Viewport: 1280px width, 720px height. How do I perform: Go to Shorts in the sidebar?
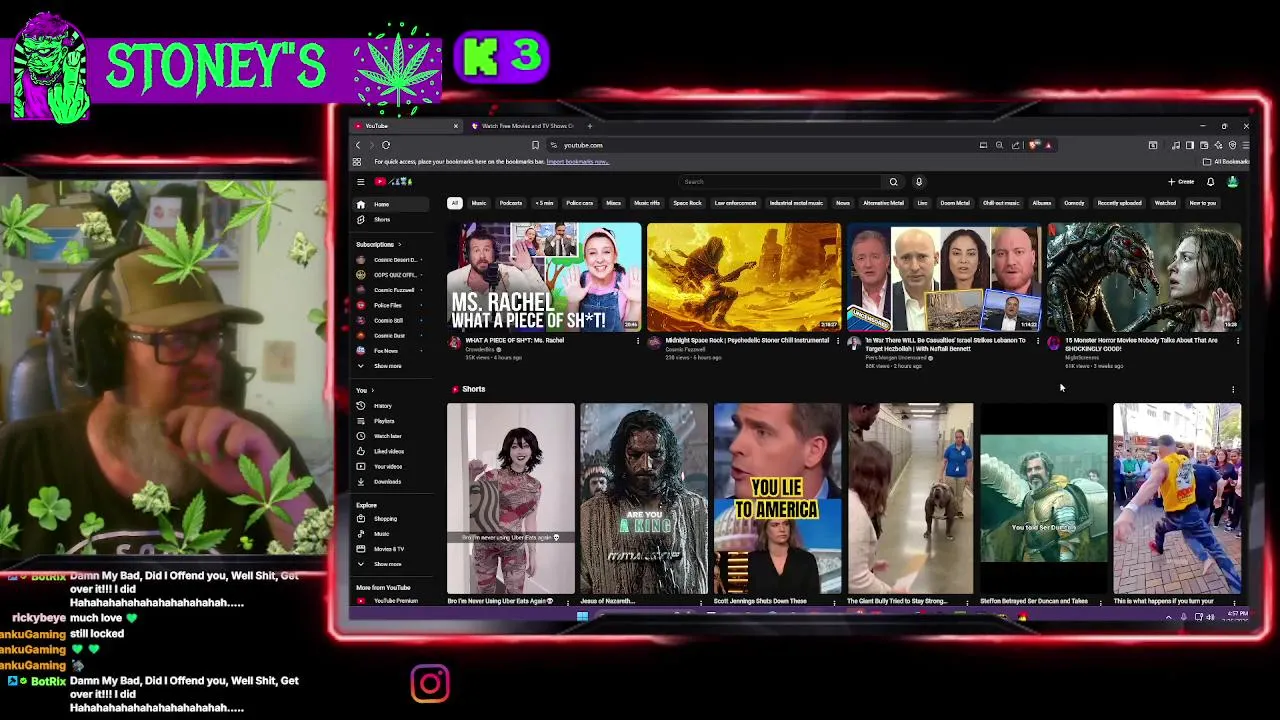point(390,220)
